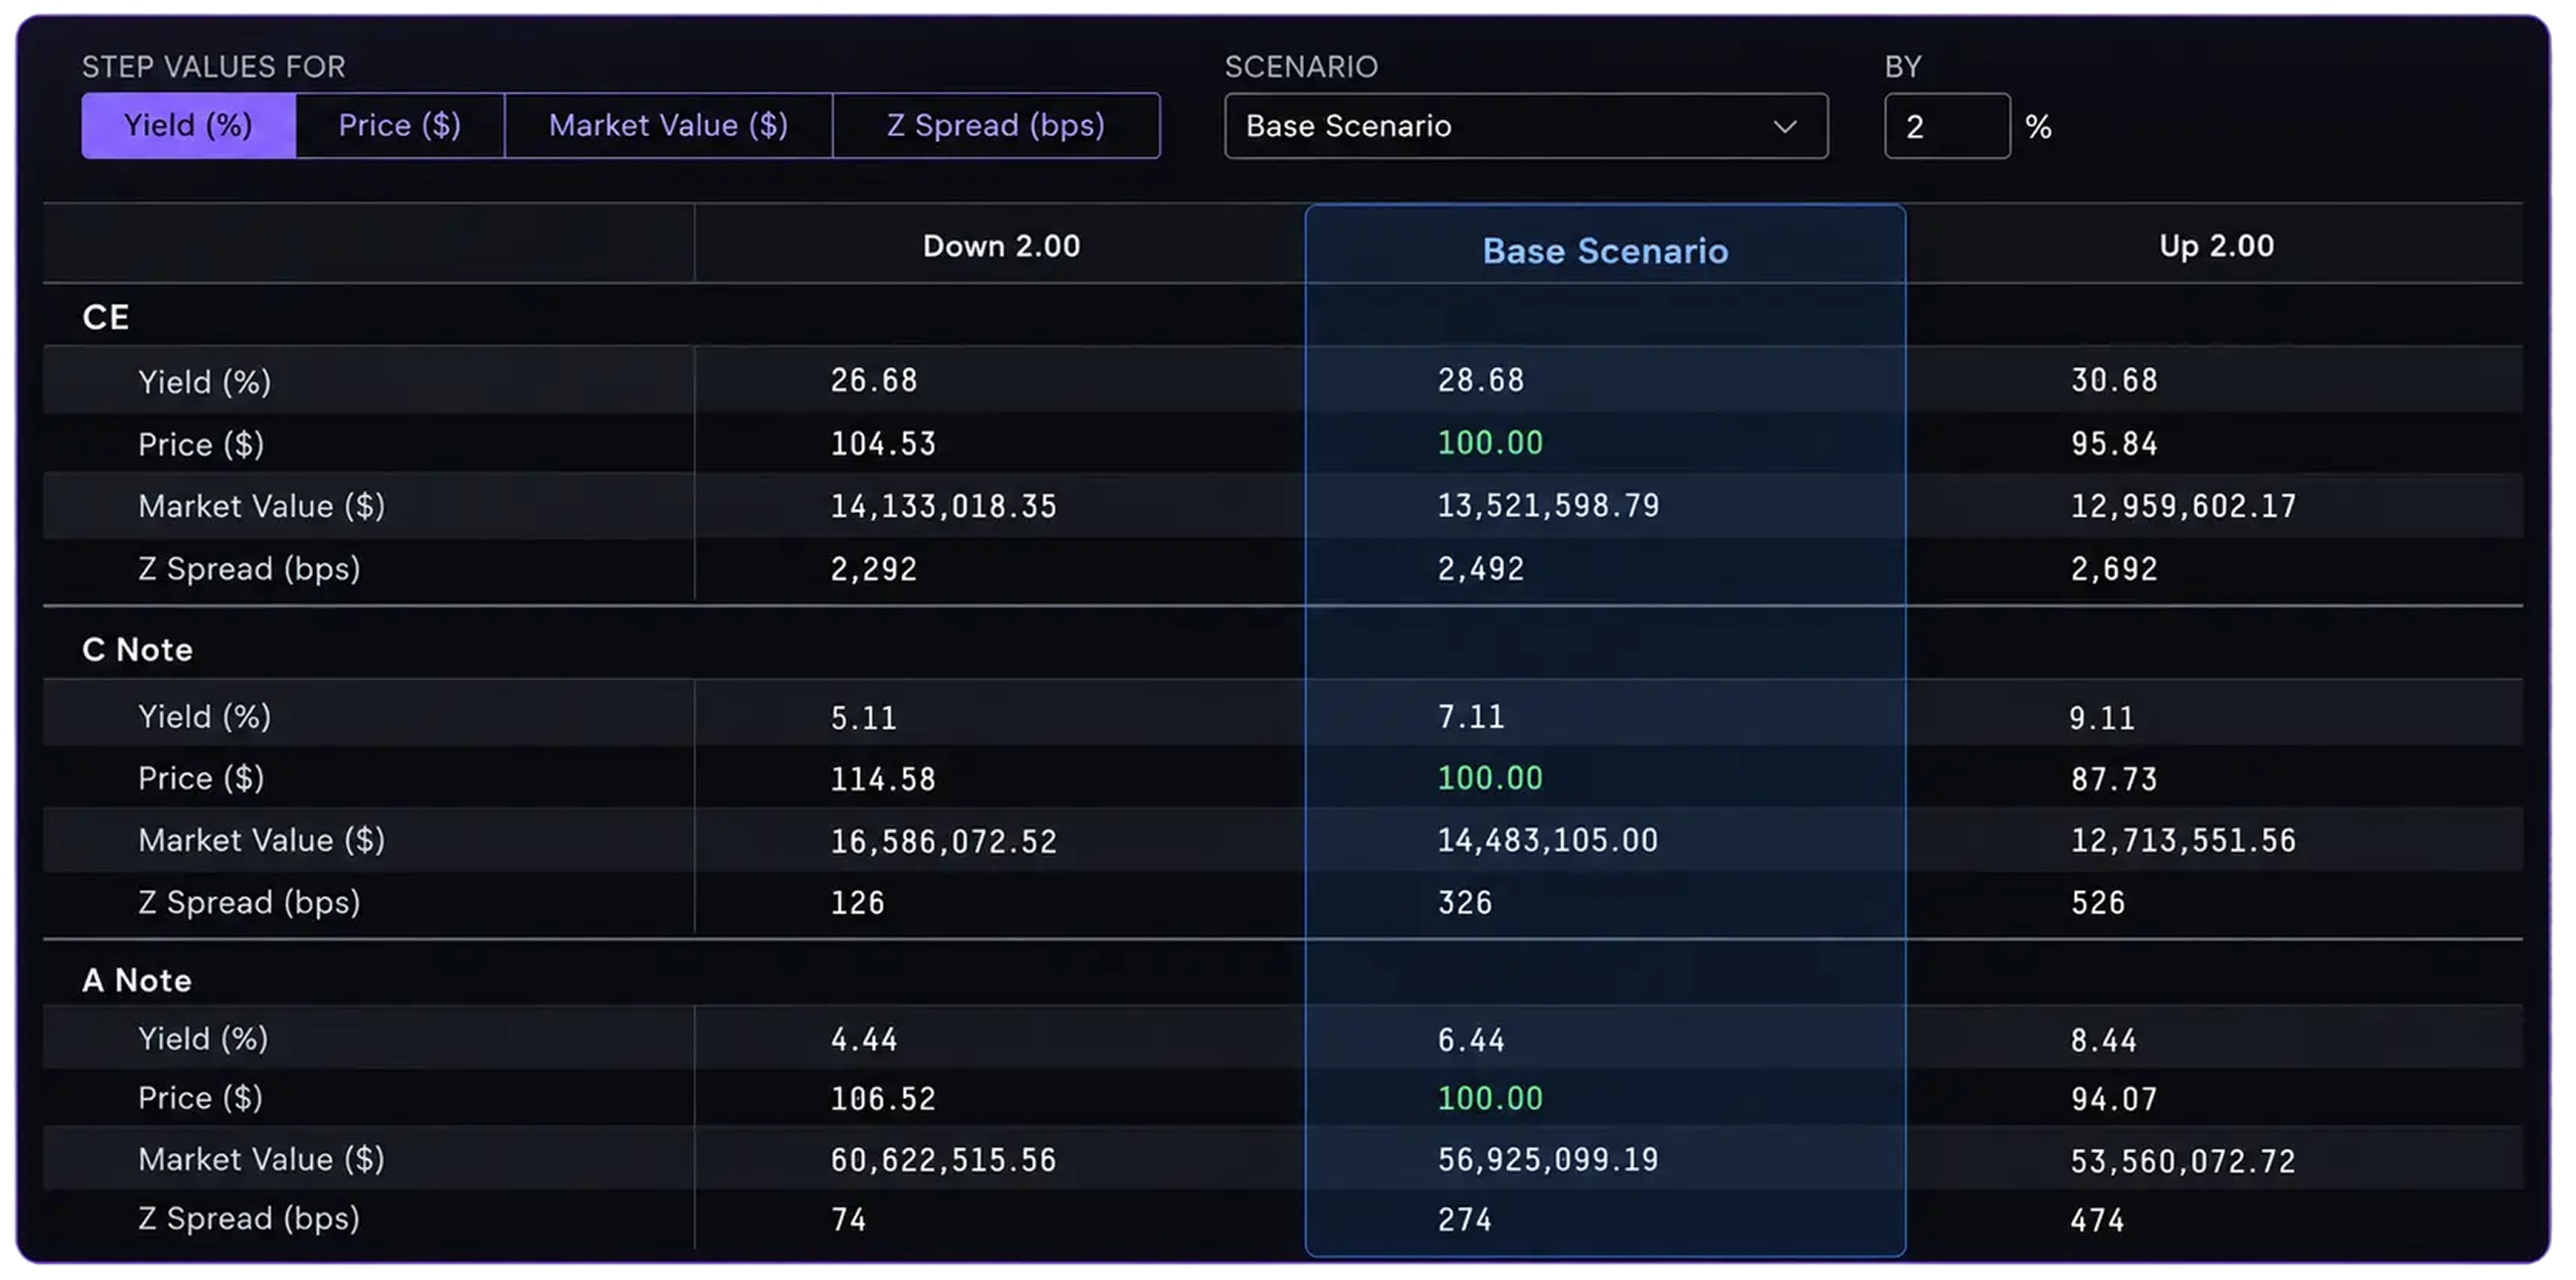Click market value 56,925,099.19
Screen dimensions: 2576x1280
pos(1548,1160)
